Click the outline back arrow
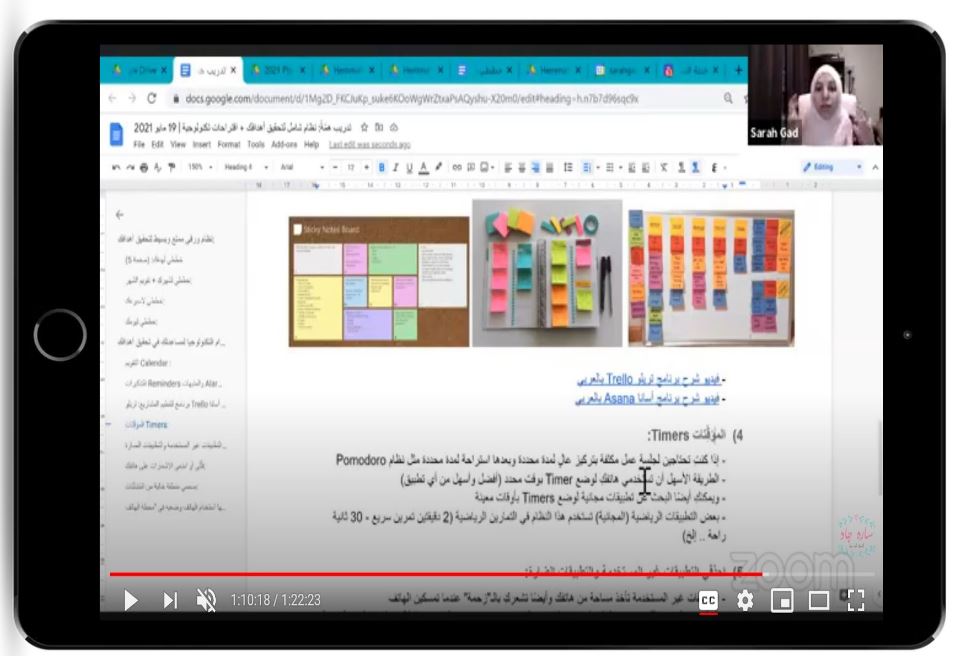The height and width of the screenshot is (656, 954). 120,214
